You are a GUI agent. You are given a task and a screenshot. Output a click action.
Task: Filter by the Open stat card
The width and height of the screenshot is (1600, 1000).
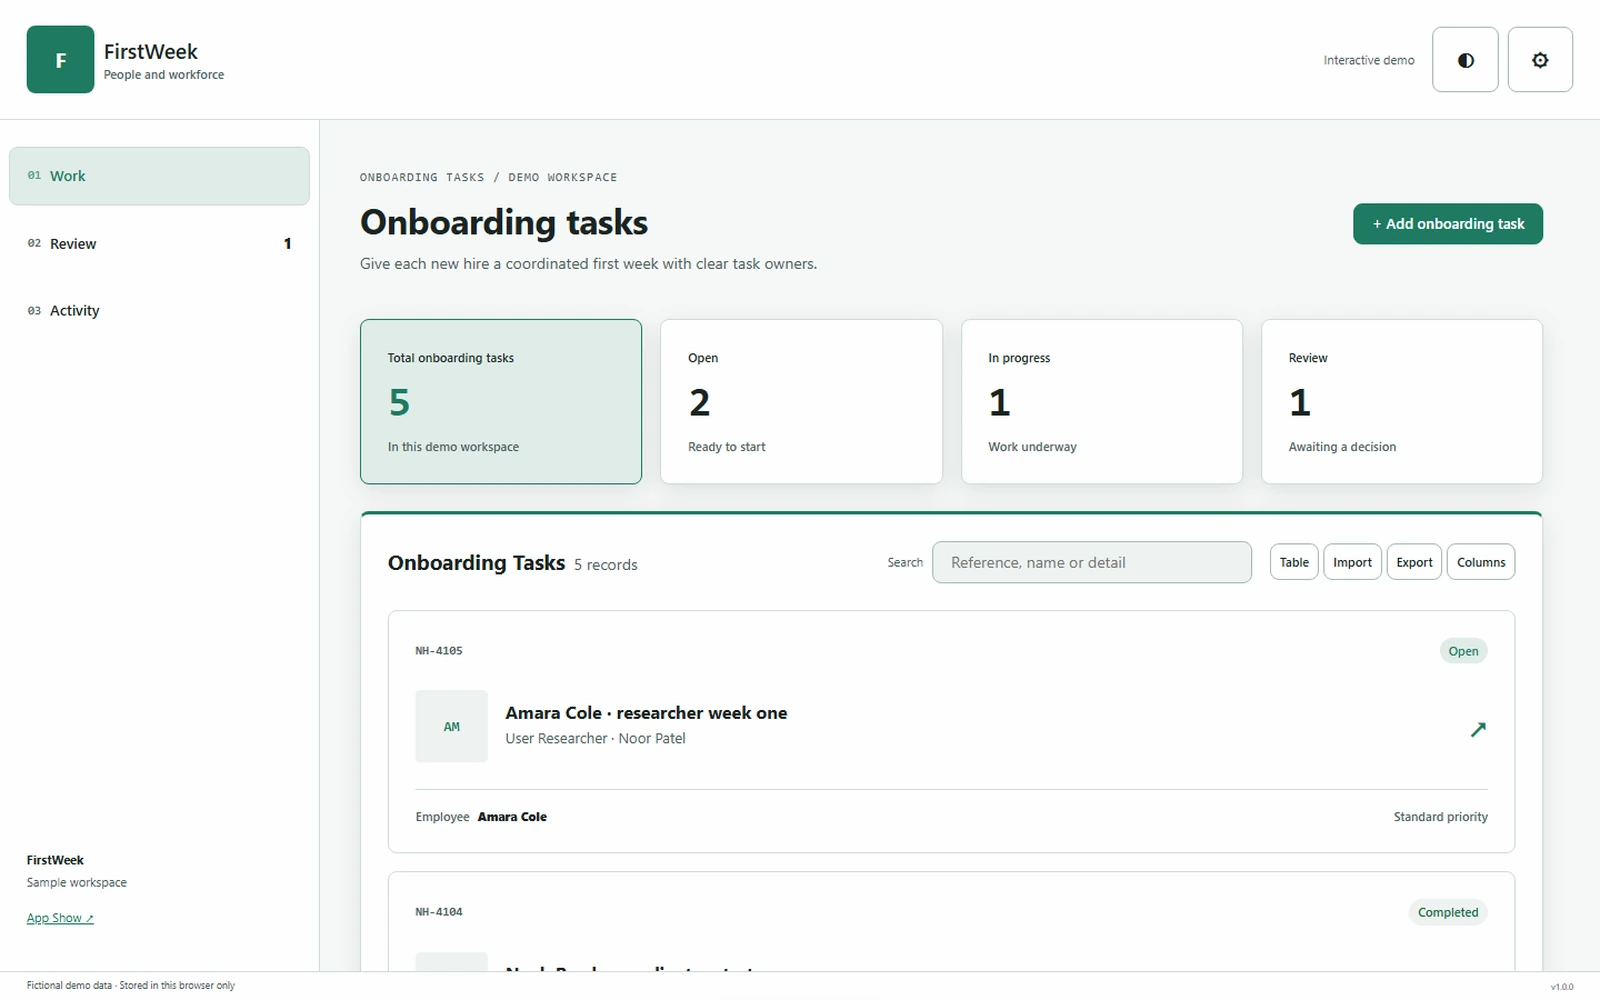tap(801, 401)
